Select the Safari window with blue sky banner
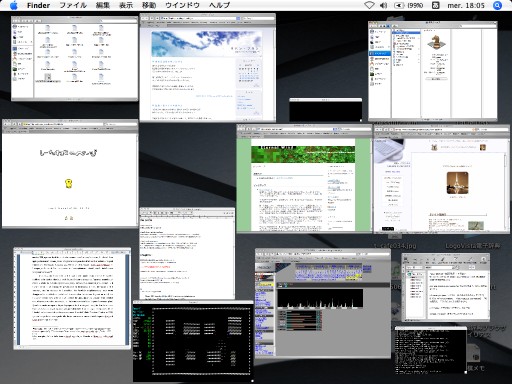 point(207,67)
